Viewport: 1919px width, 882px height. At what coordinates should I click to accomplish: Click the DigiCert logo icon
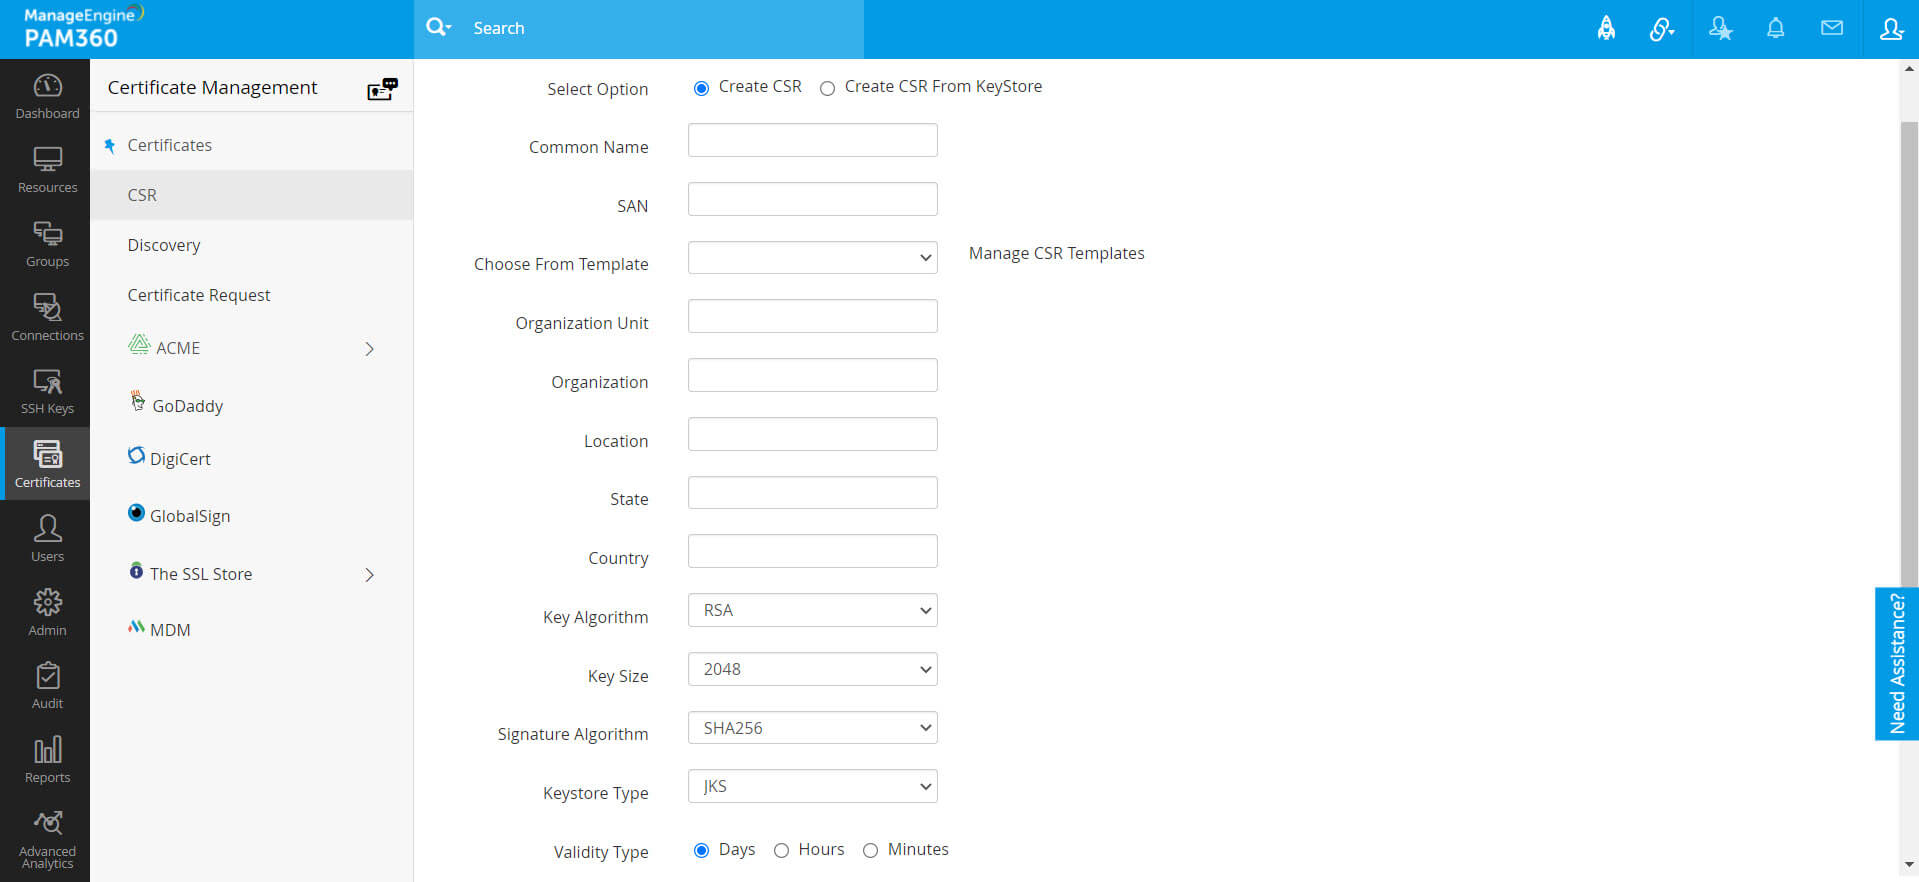(x=137, y=455)
